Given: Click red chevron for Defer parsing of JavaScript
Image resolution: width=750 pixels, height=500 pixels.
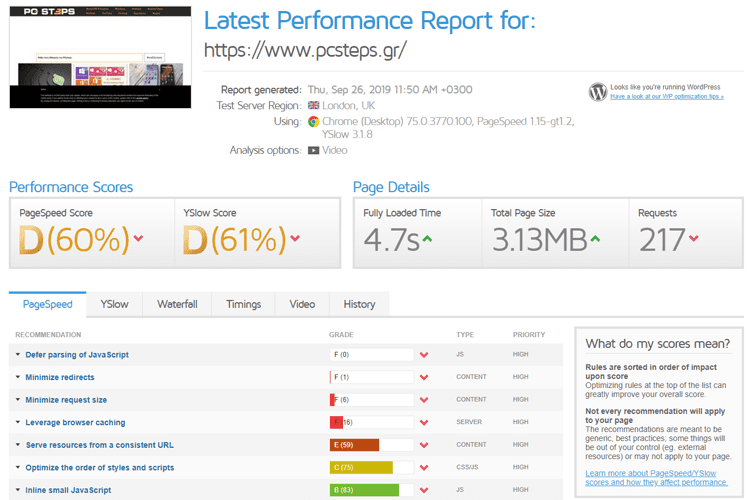Looking at the screenshot, I should 424,355.
